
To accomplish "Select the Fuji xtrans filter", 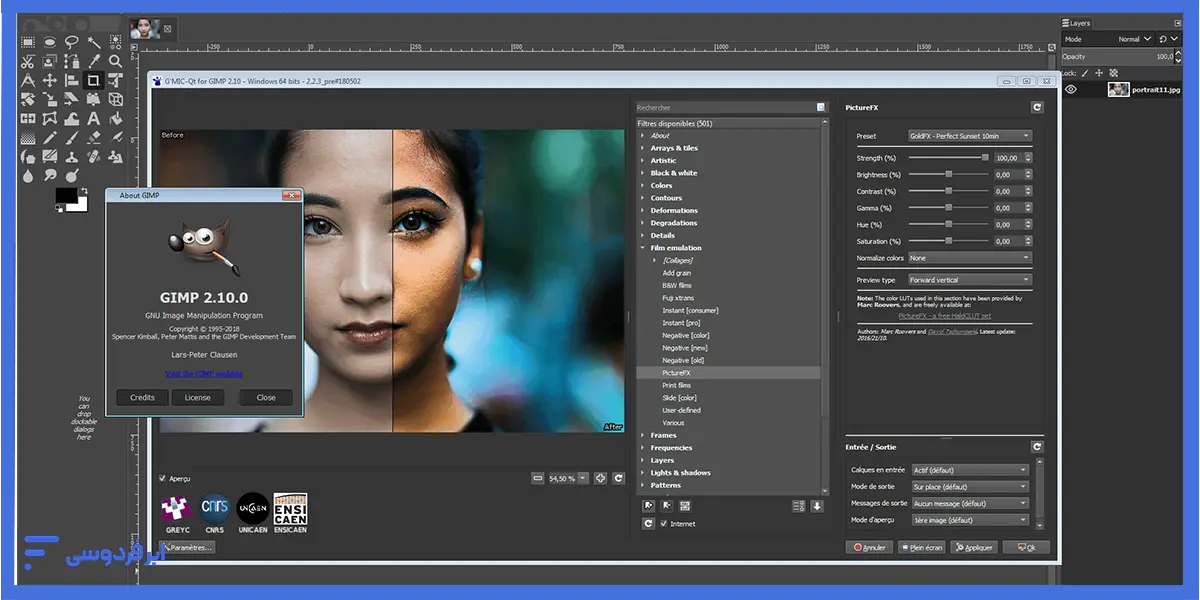I will pyautogui.click(x=678, y=298).
